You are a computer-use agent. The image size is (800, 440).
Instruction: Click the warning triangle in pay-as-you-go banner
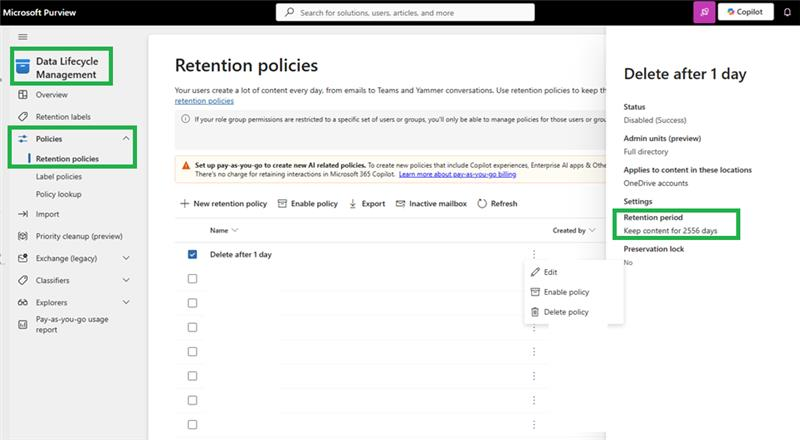(x=186, y=165)
